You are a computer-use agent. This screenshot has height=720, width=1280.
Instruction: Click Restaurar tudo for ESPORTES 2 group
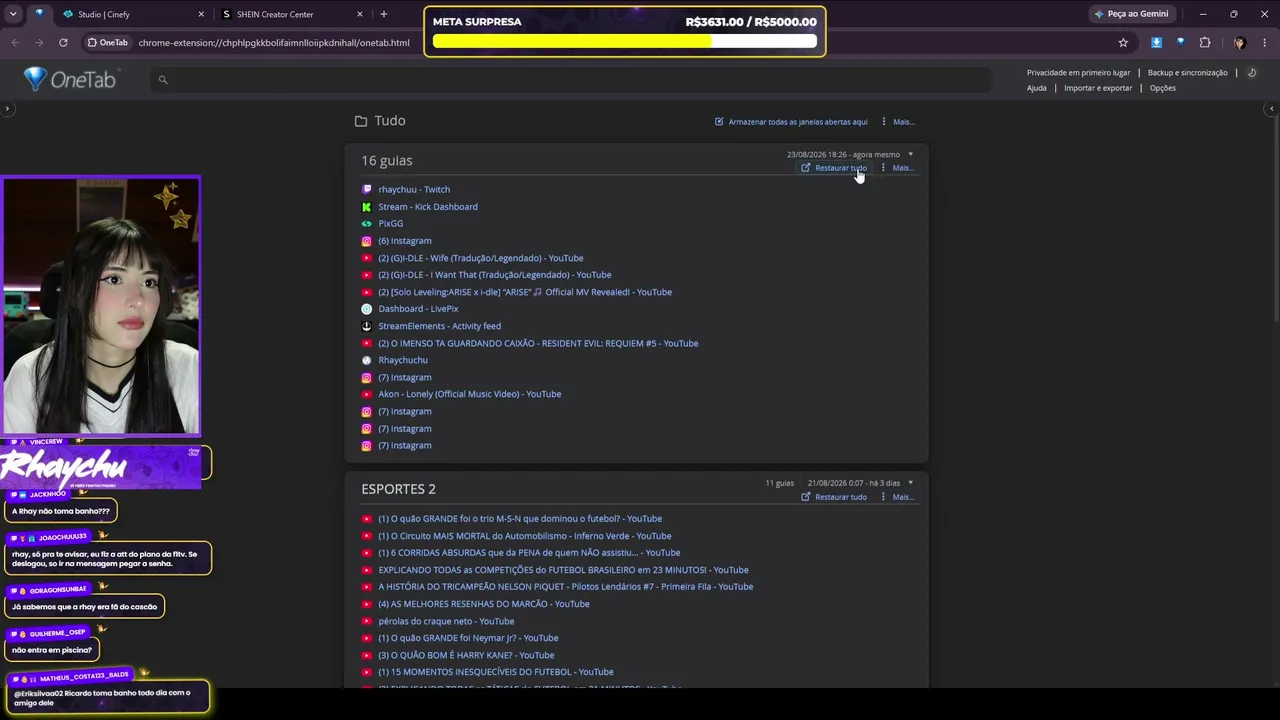(x=834, y=497)
